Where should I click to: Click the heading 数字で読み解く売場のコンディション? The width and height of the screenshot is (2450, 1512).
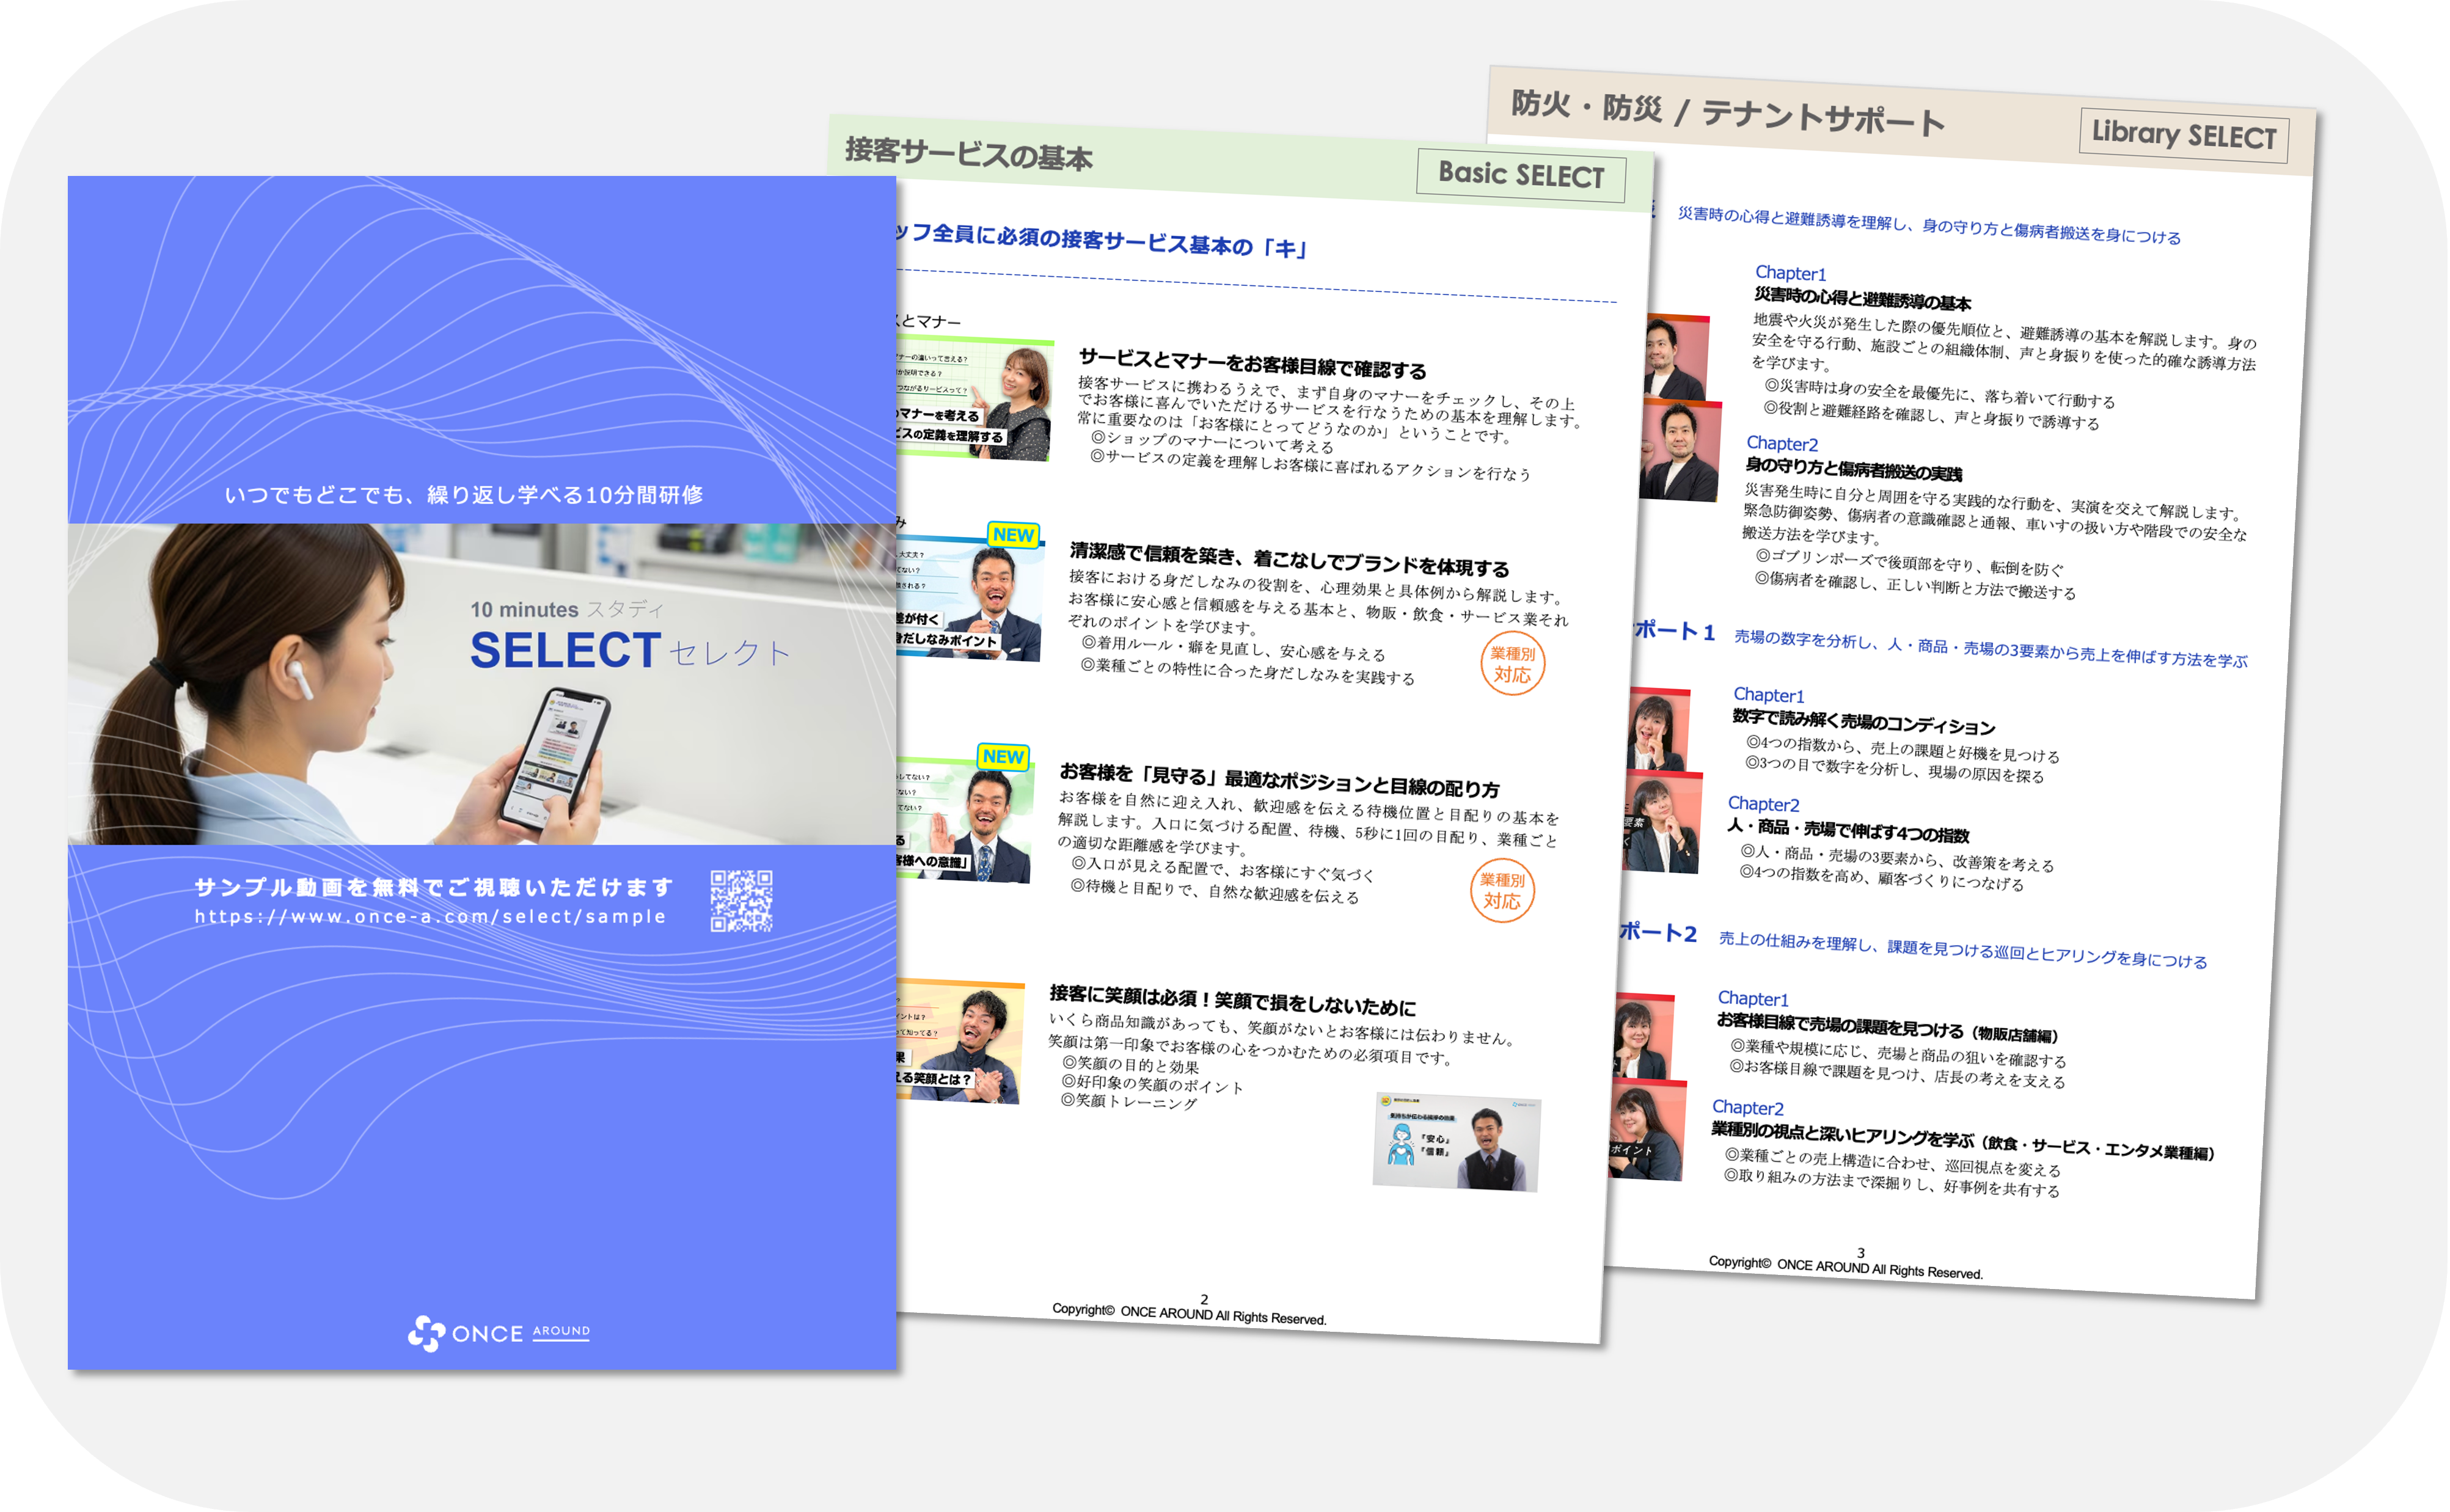[x=1864, y=722]
